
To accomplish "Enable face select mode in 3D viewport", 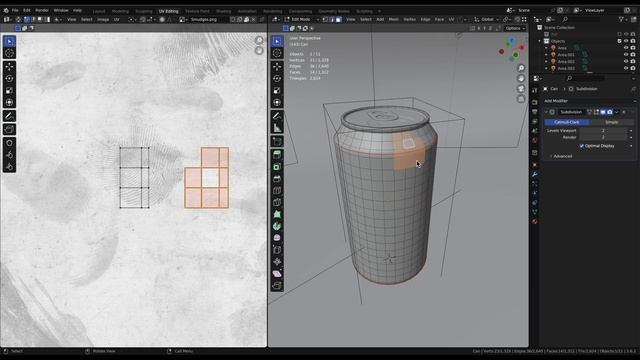I will (x=338, y=19).
